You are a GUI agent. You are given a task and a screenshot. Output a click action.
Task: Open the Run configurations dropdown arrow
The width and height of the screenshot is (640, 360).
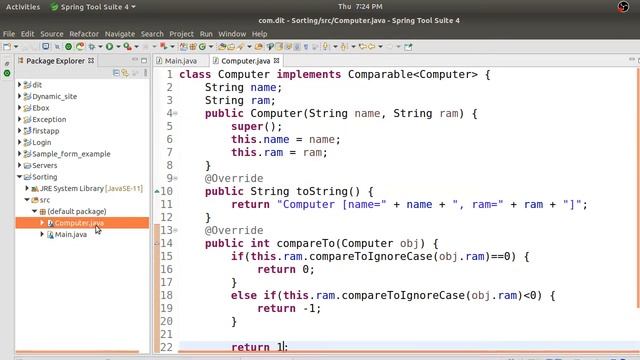pos(118,47)
